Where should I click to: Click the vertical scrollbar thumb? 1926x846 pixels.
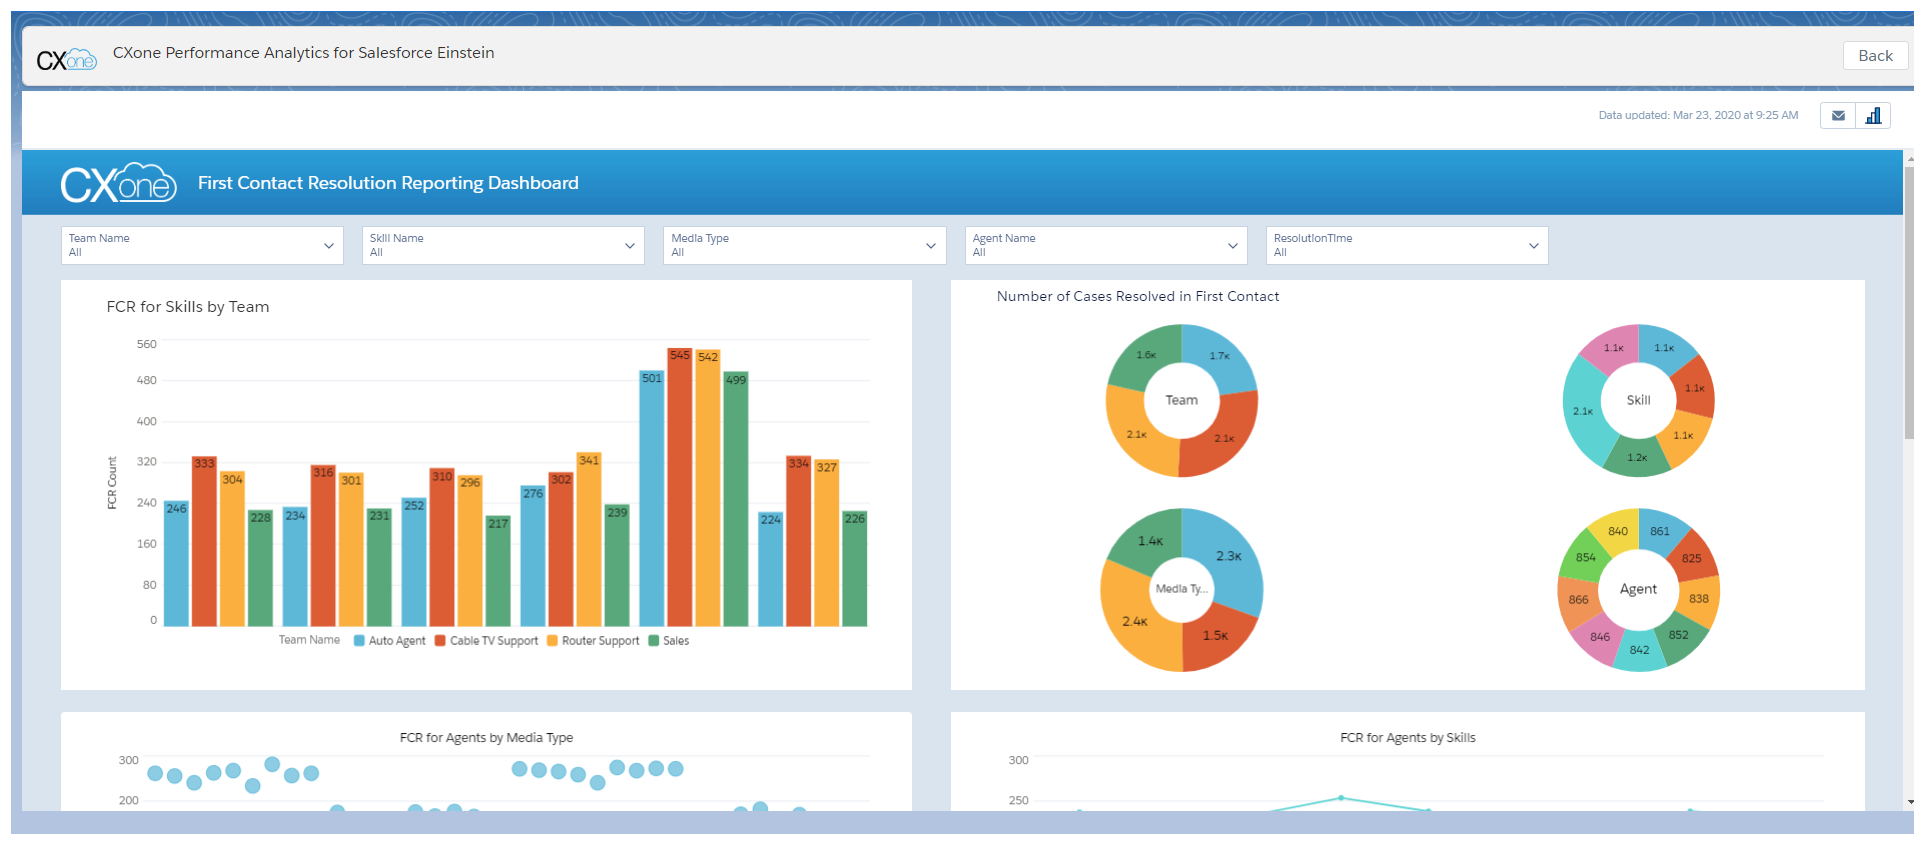tap(1909, 303)
